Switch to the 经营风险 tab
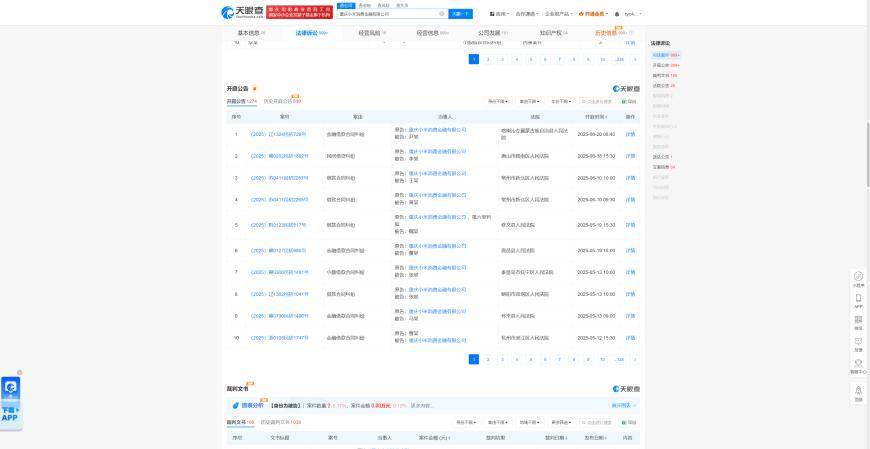 point(372,33)
